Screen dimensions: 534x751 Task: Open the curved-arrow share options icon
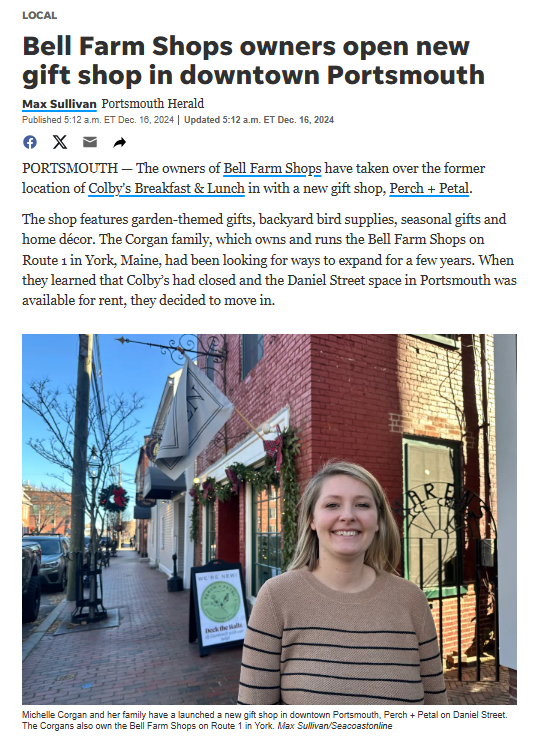(x=120, y=142)
